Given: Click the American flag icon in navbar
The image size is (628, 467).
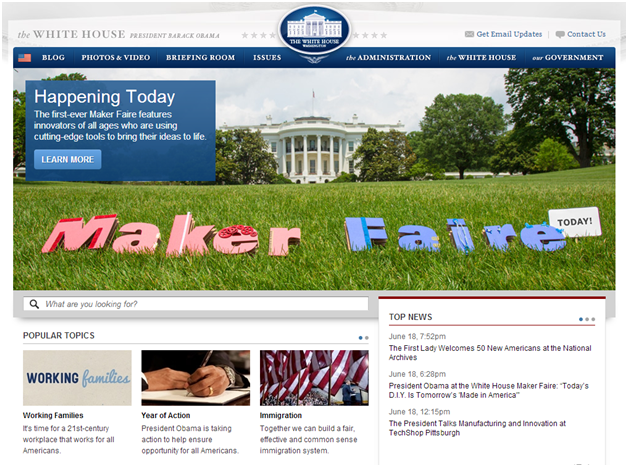Looking at the screenshot, I should tap(24, 58).
